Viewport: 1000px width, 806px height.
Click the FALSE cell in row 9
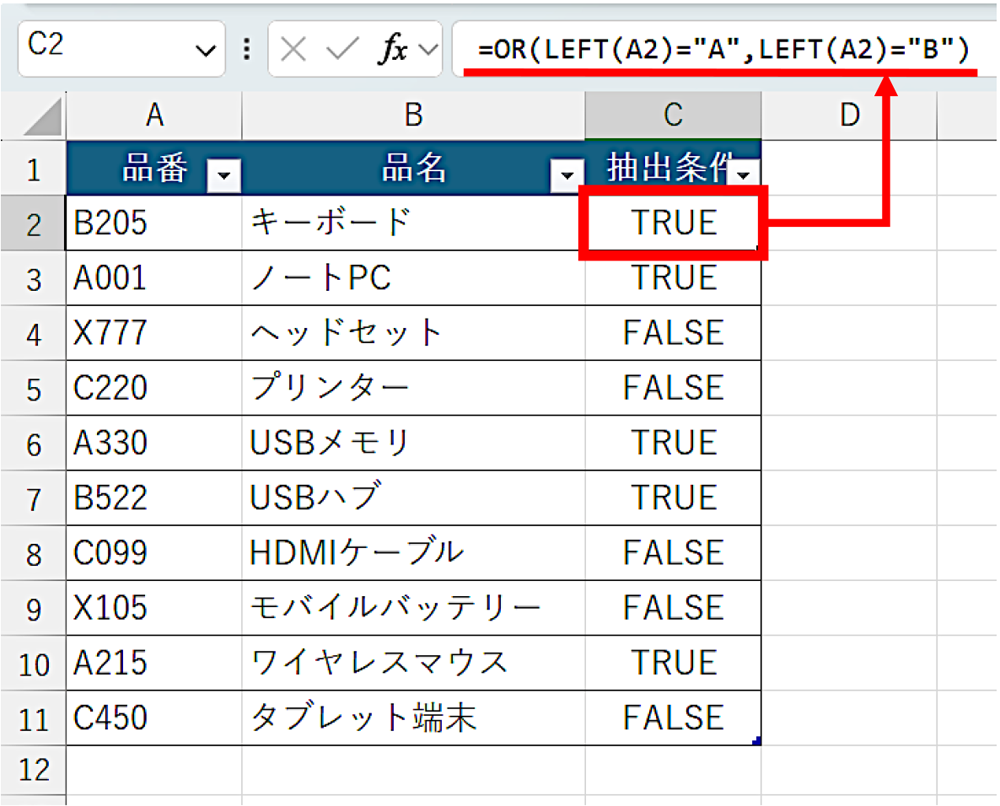point(673,608)
